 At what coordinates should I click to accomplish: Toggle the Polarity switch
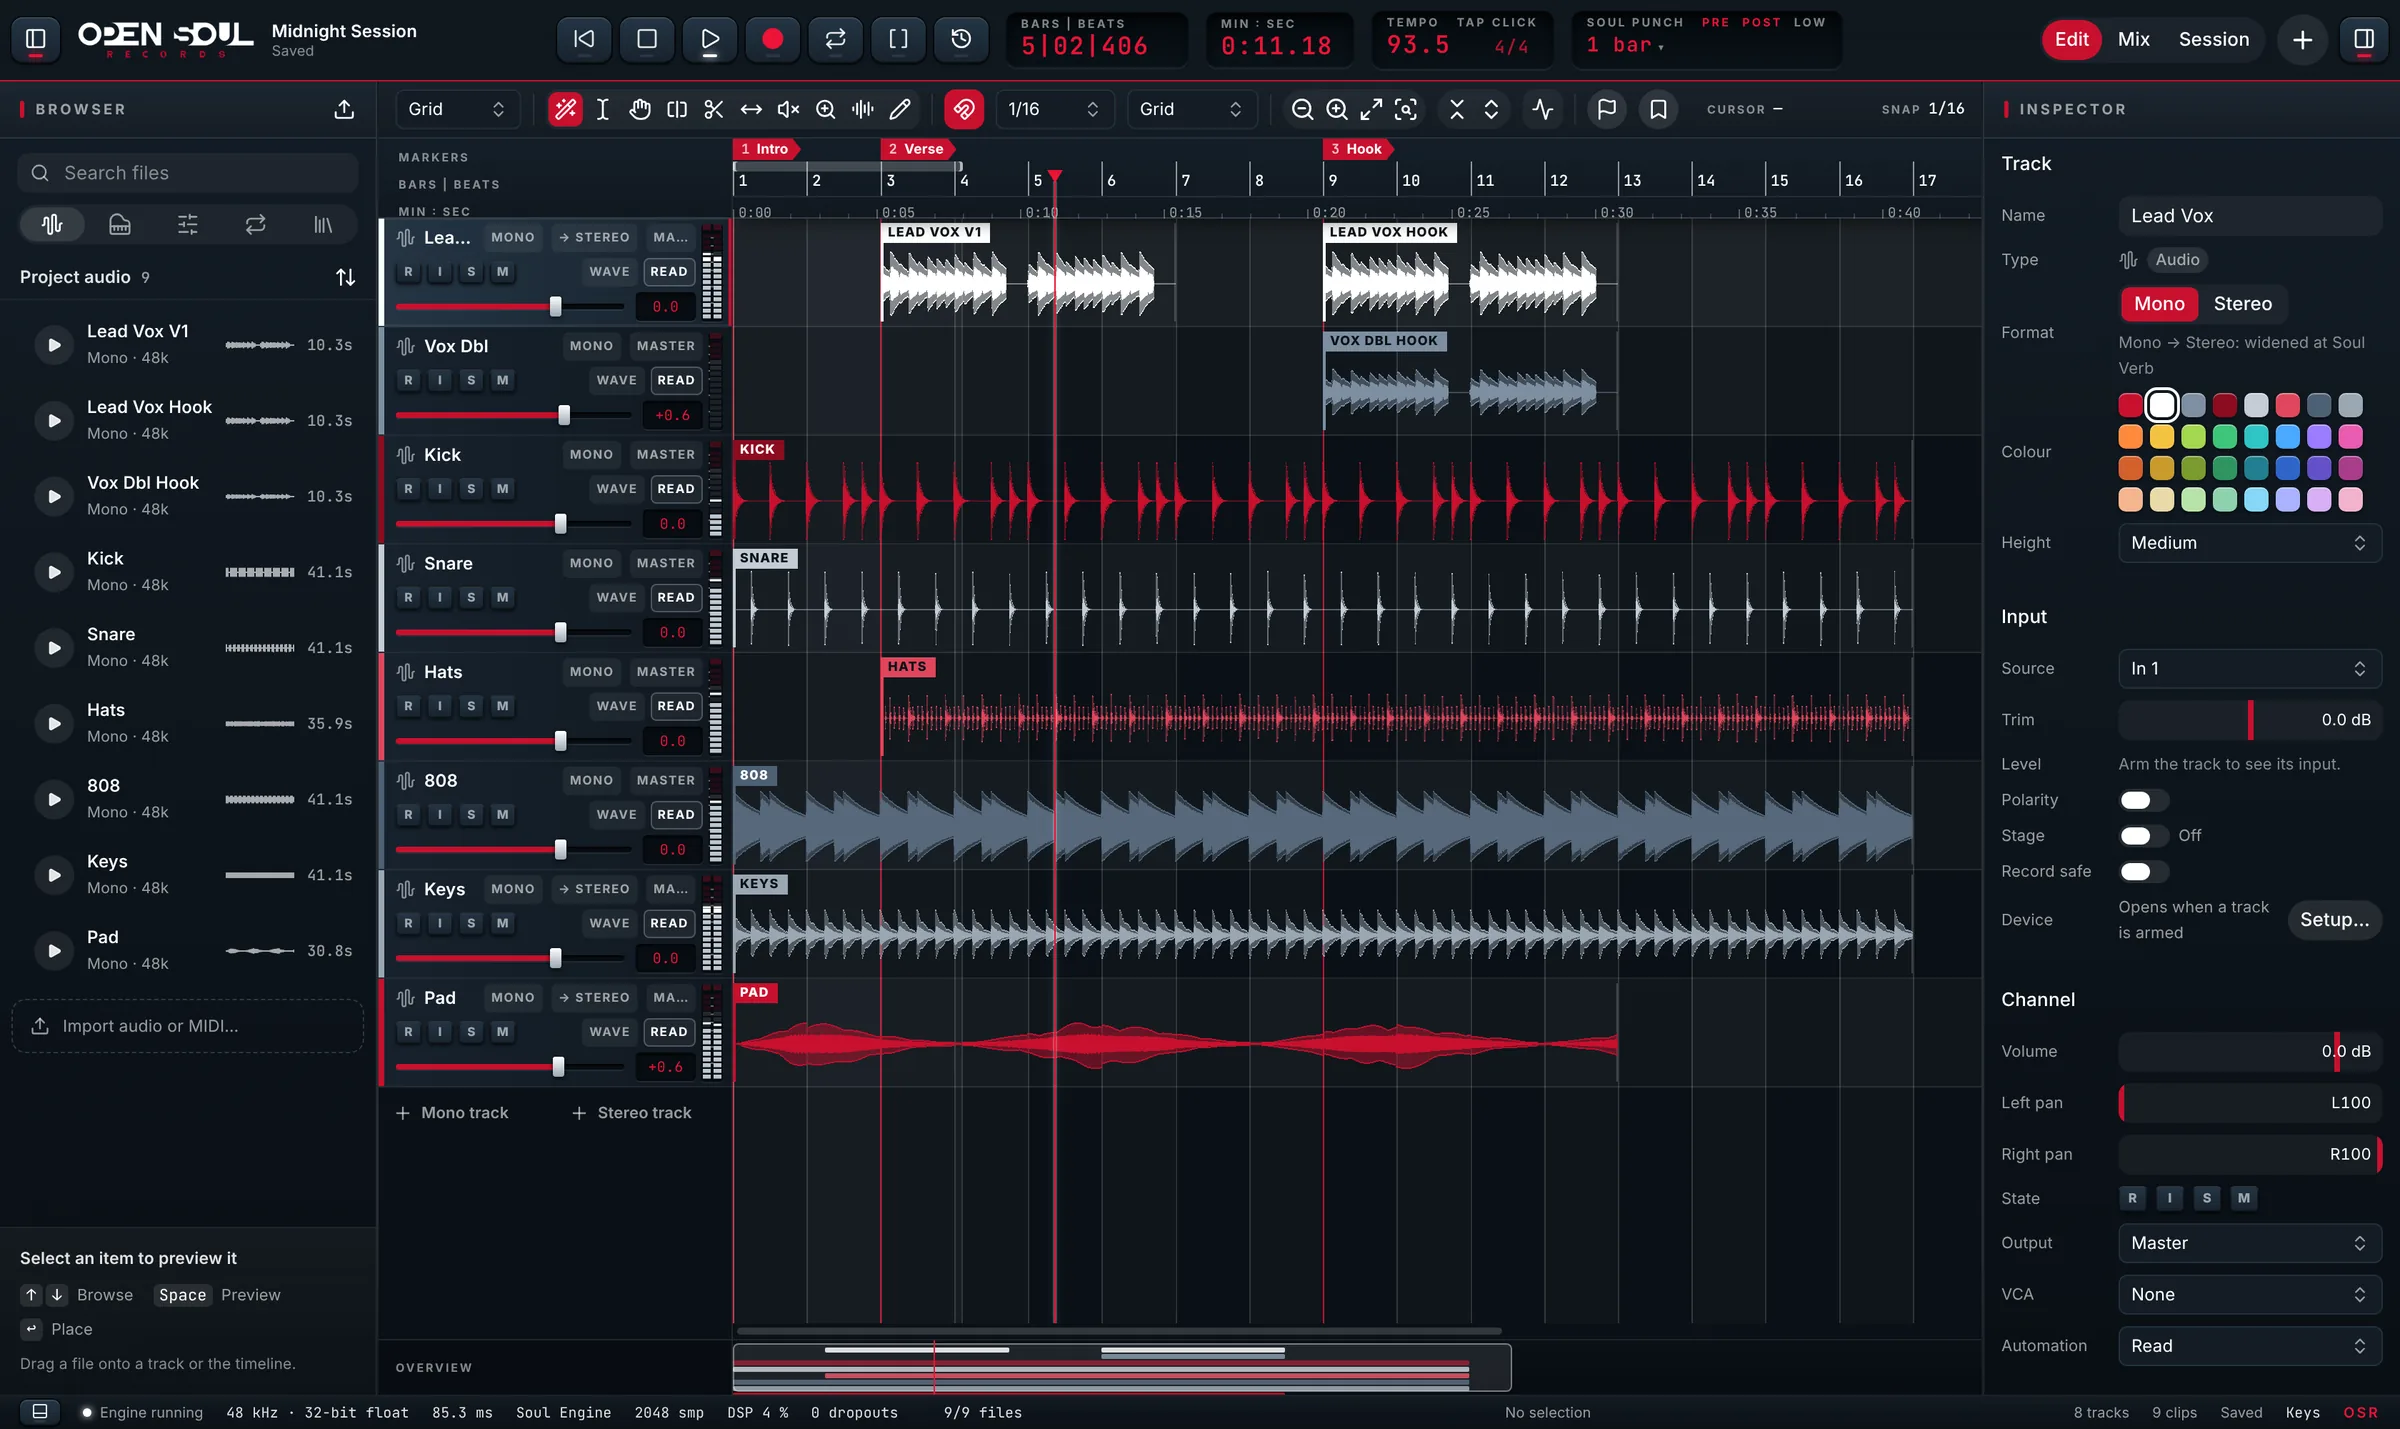[2143, 800]
